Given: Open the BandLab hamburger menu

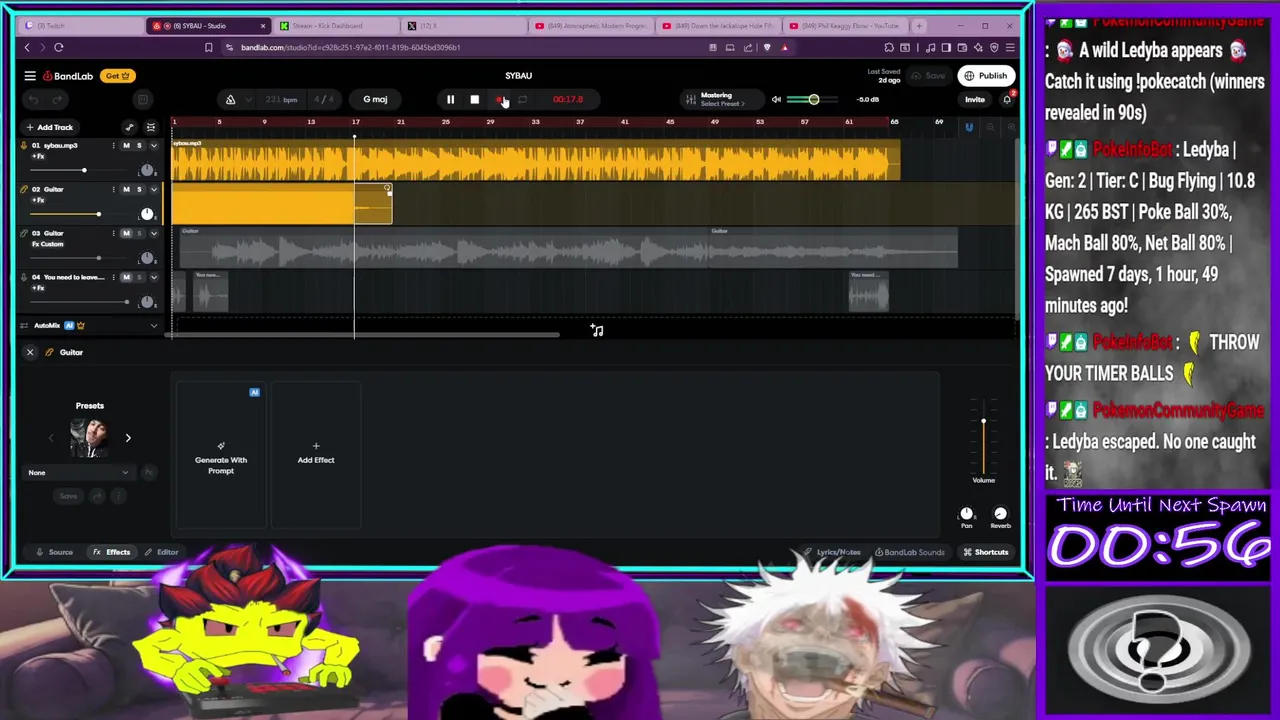Looking at the screenshot, I should 30,76.
